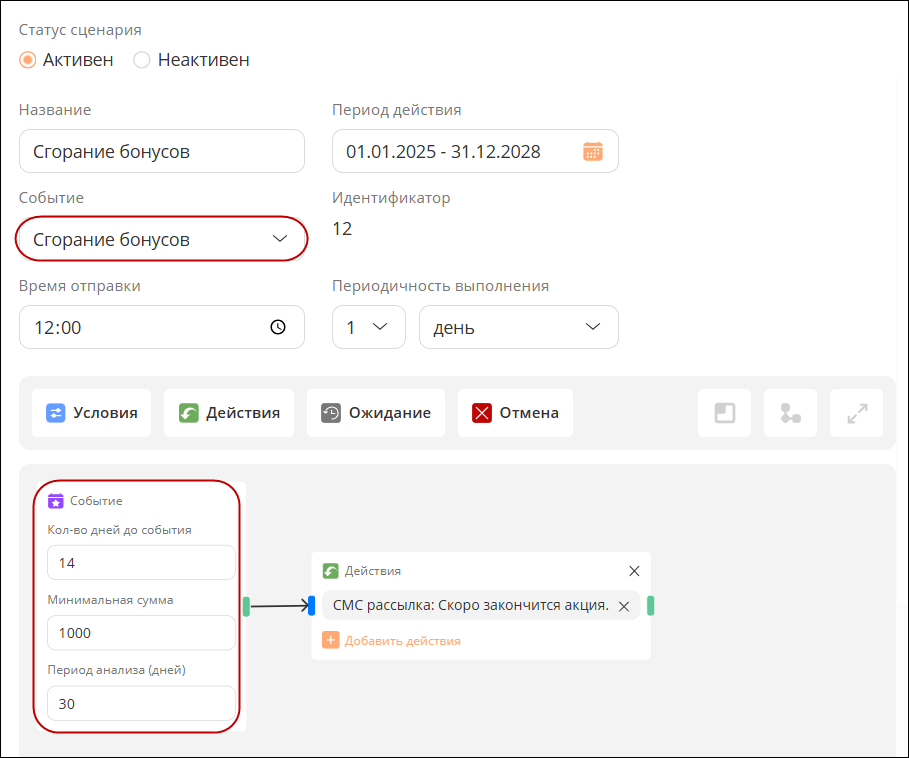The width and height of the screenshot is (909, 758).
Task: Open periodicity number dropdown showing 1
Action: coord(369,327)
